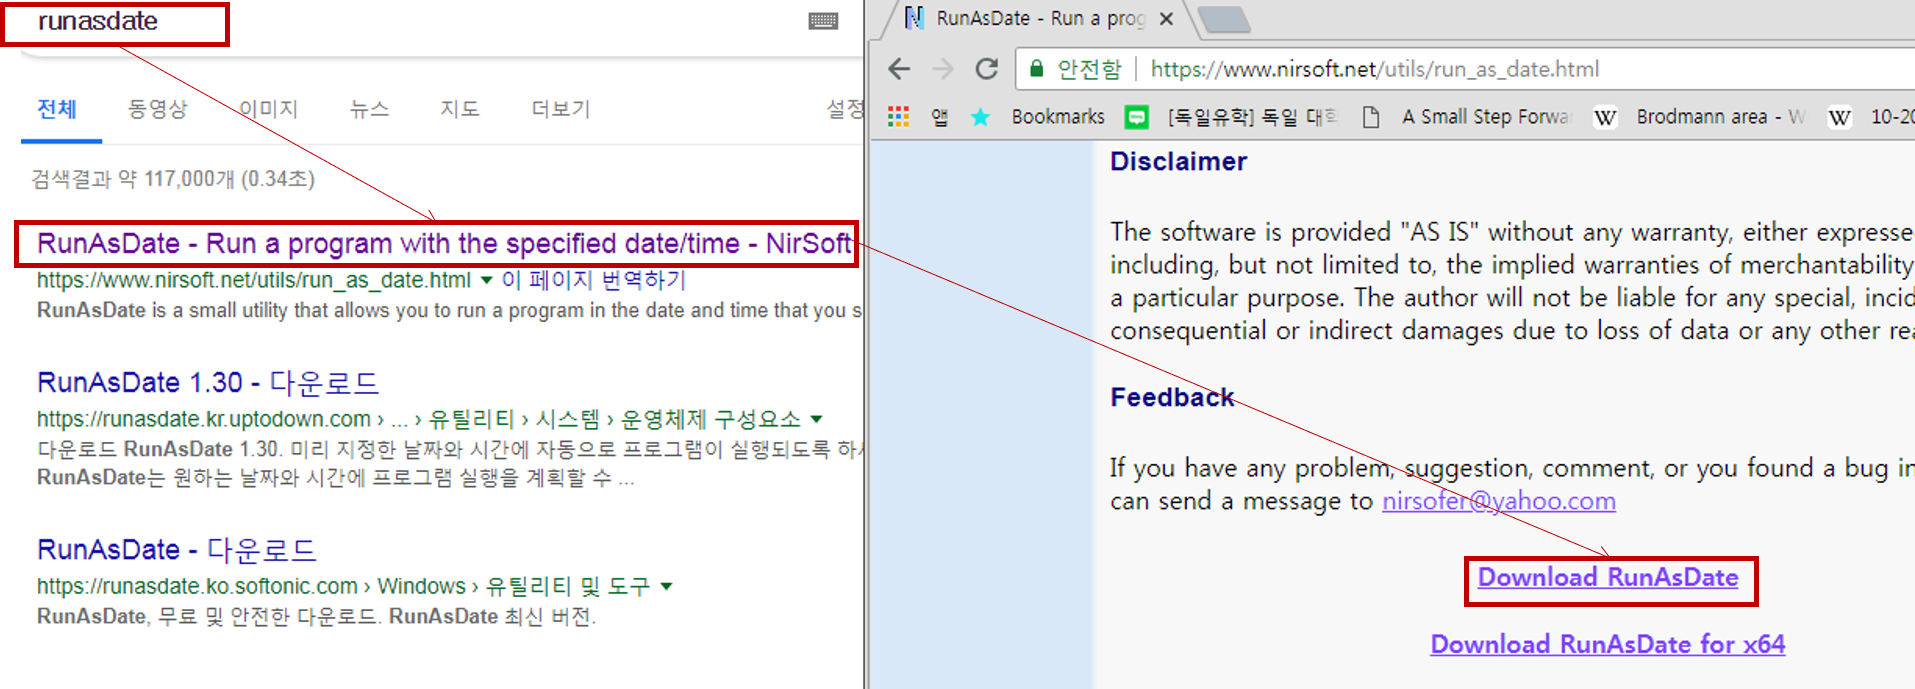Click the Feedback heading
This screenshot has width=1915, height=689.
(x=1172, y=398)
